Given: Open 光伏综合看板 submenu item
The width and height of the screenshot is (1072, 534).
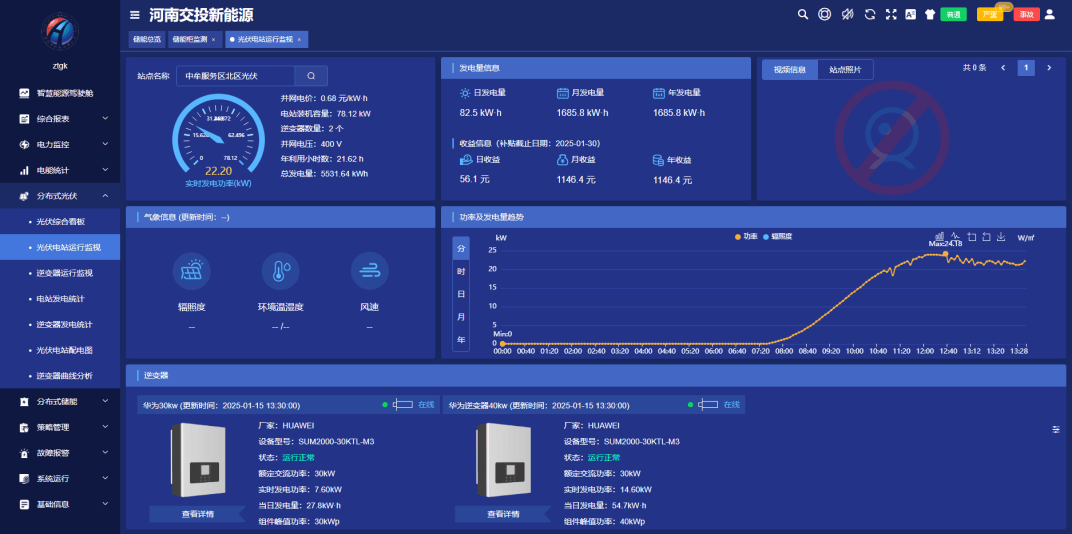Looking at the screenshot, I should point(59,222).
